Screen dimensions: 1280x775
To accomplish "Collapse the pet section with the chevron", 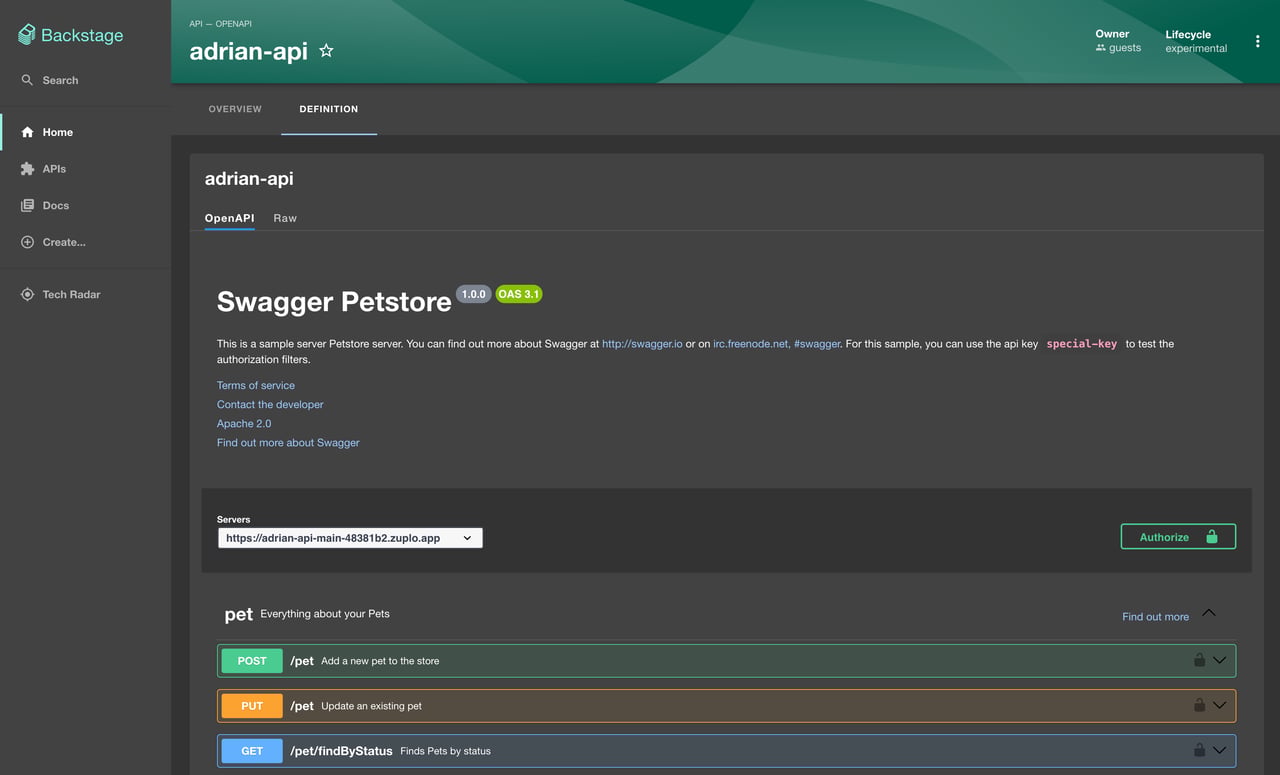I will pos(1208,613).
